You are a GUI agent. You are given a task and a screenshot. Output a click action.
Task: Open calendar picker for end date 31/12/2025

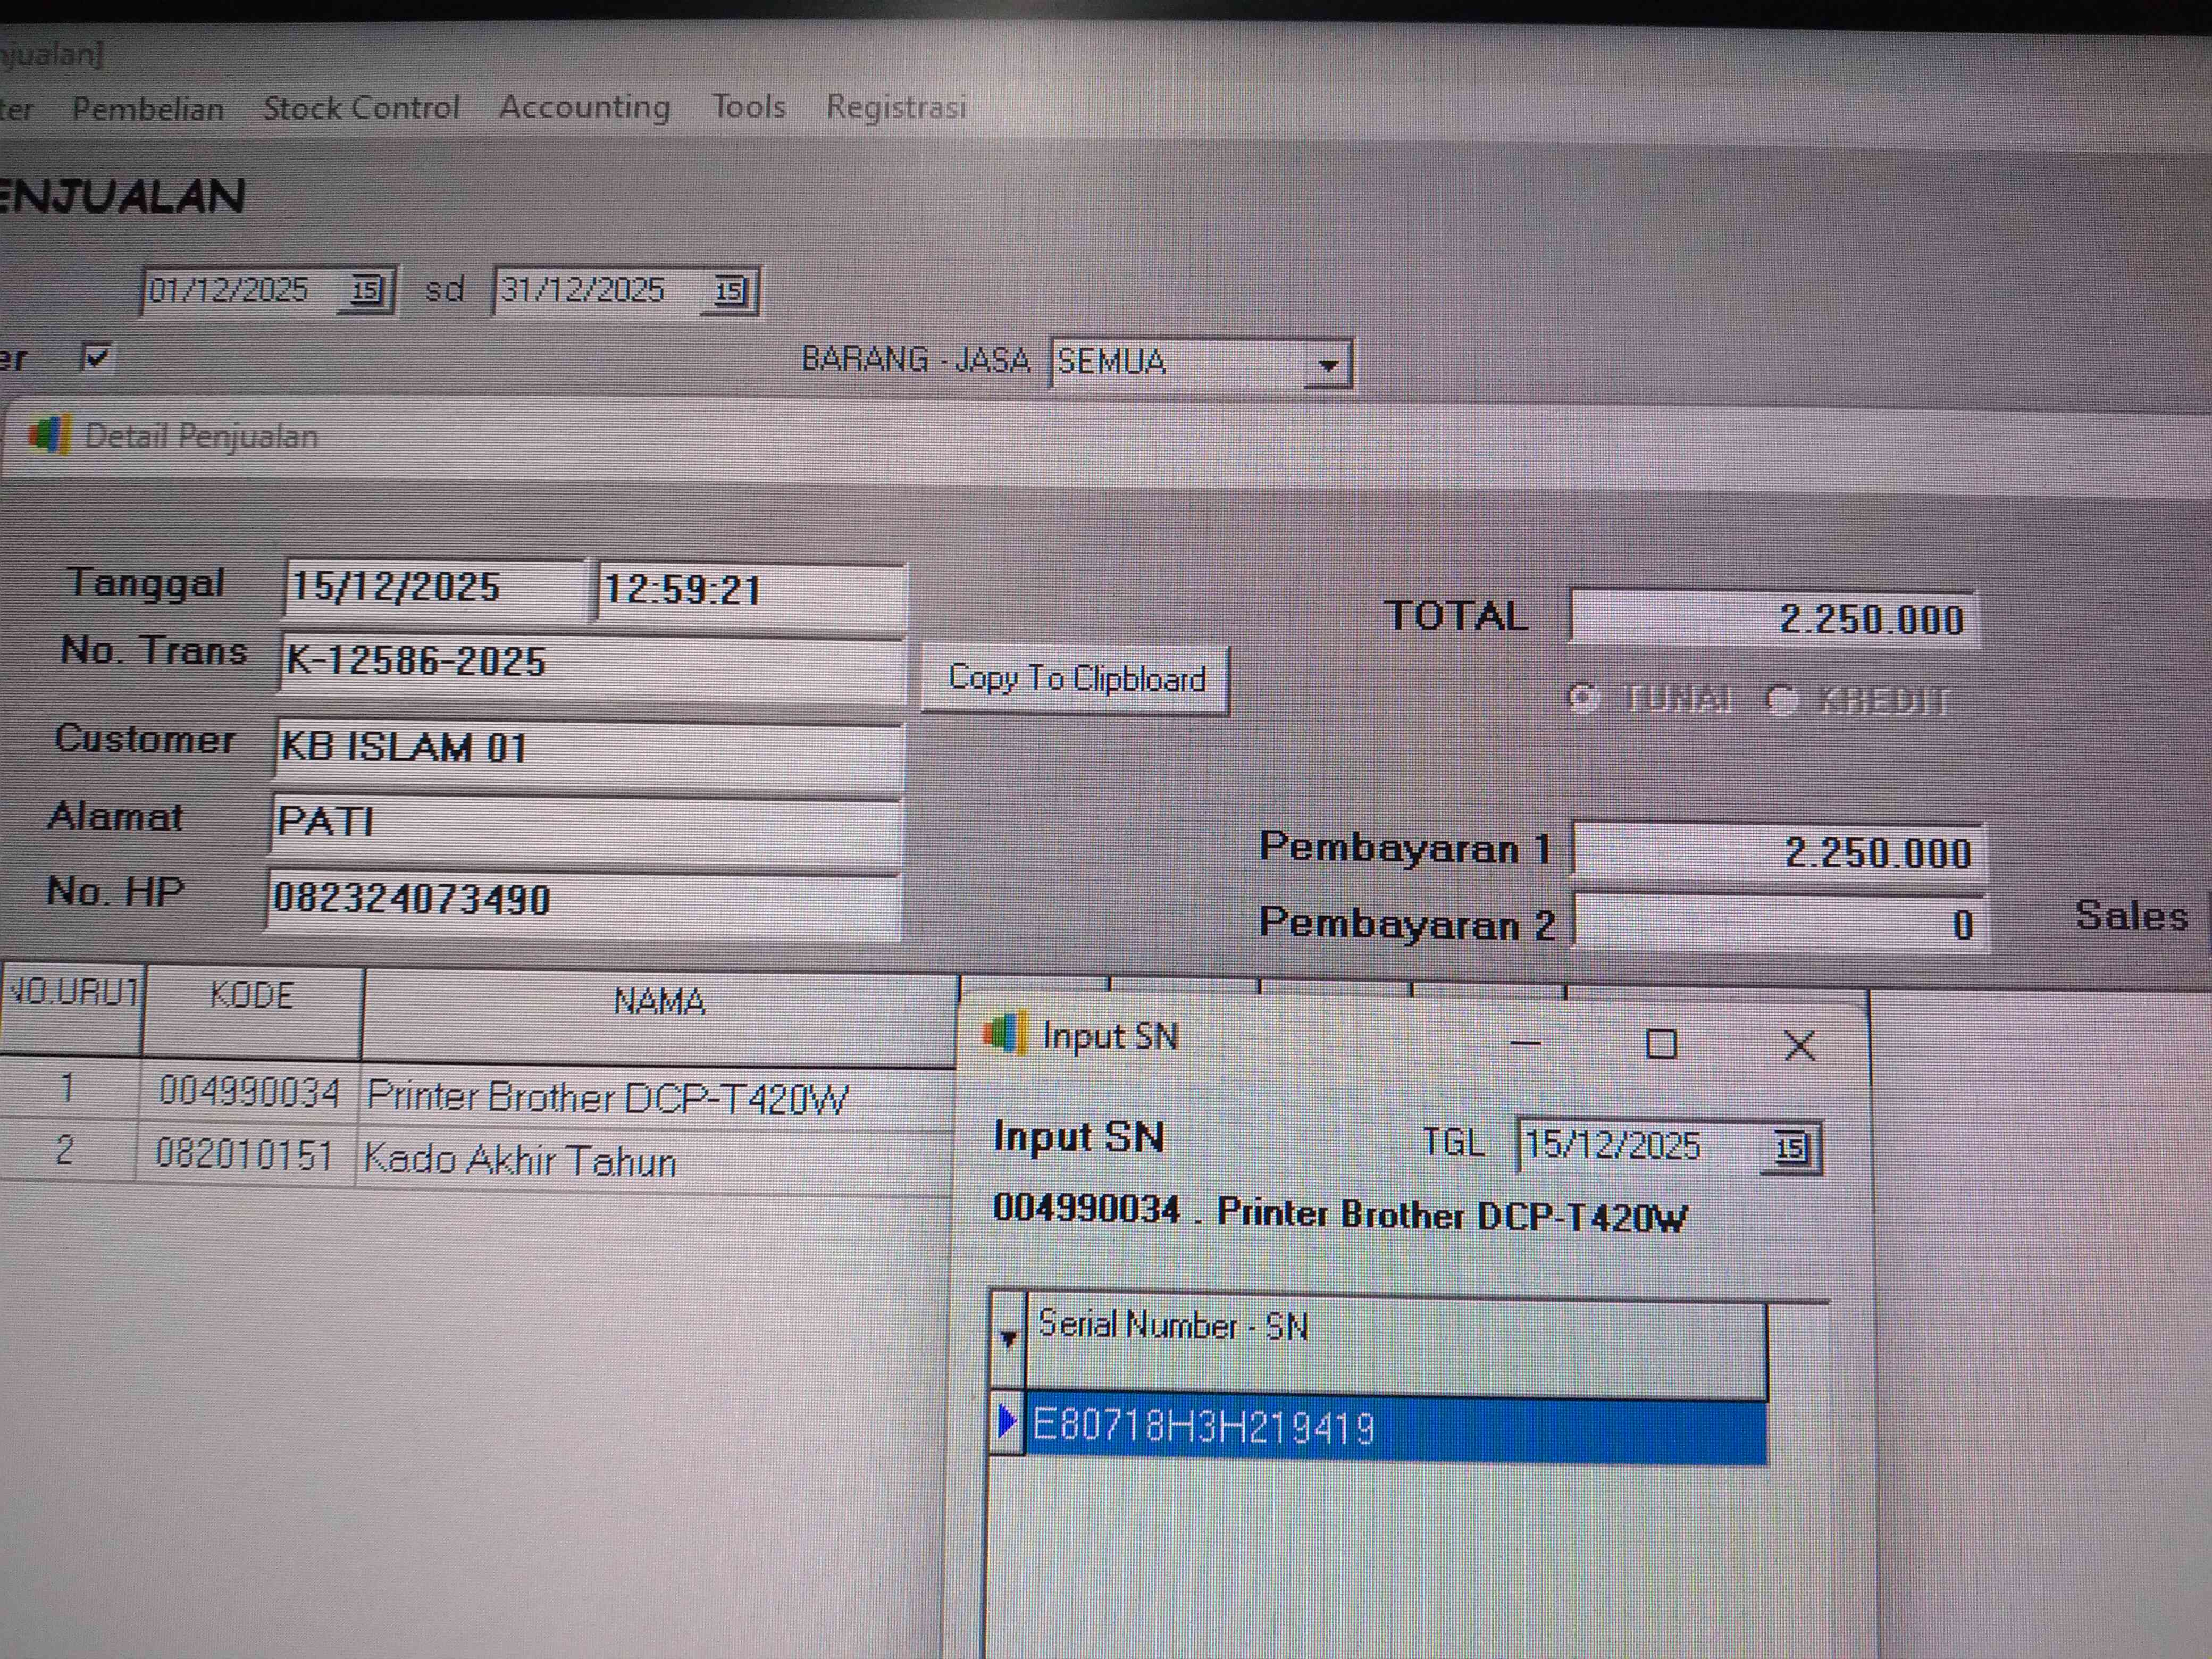730,292
